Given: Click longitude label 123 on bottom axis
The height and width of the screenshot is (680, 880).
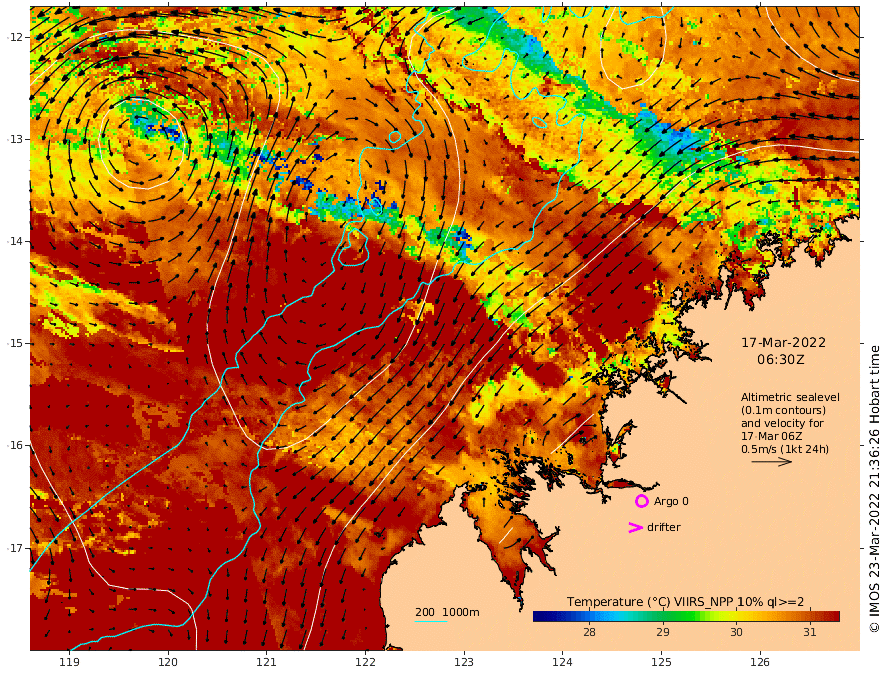Looking at the screenshot, I should point(464,662).
